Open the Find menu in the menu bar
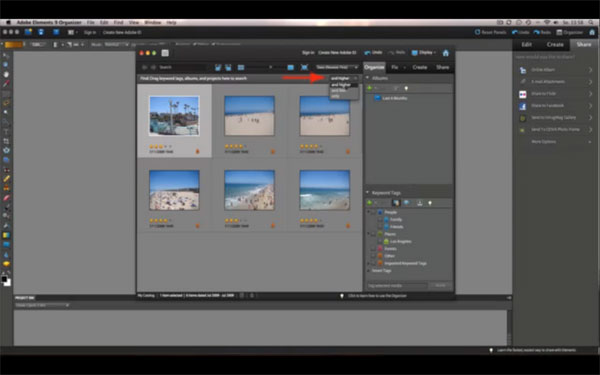This screenshot has height=375, width=600. pos(118,23)
